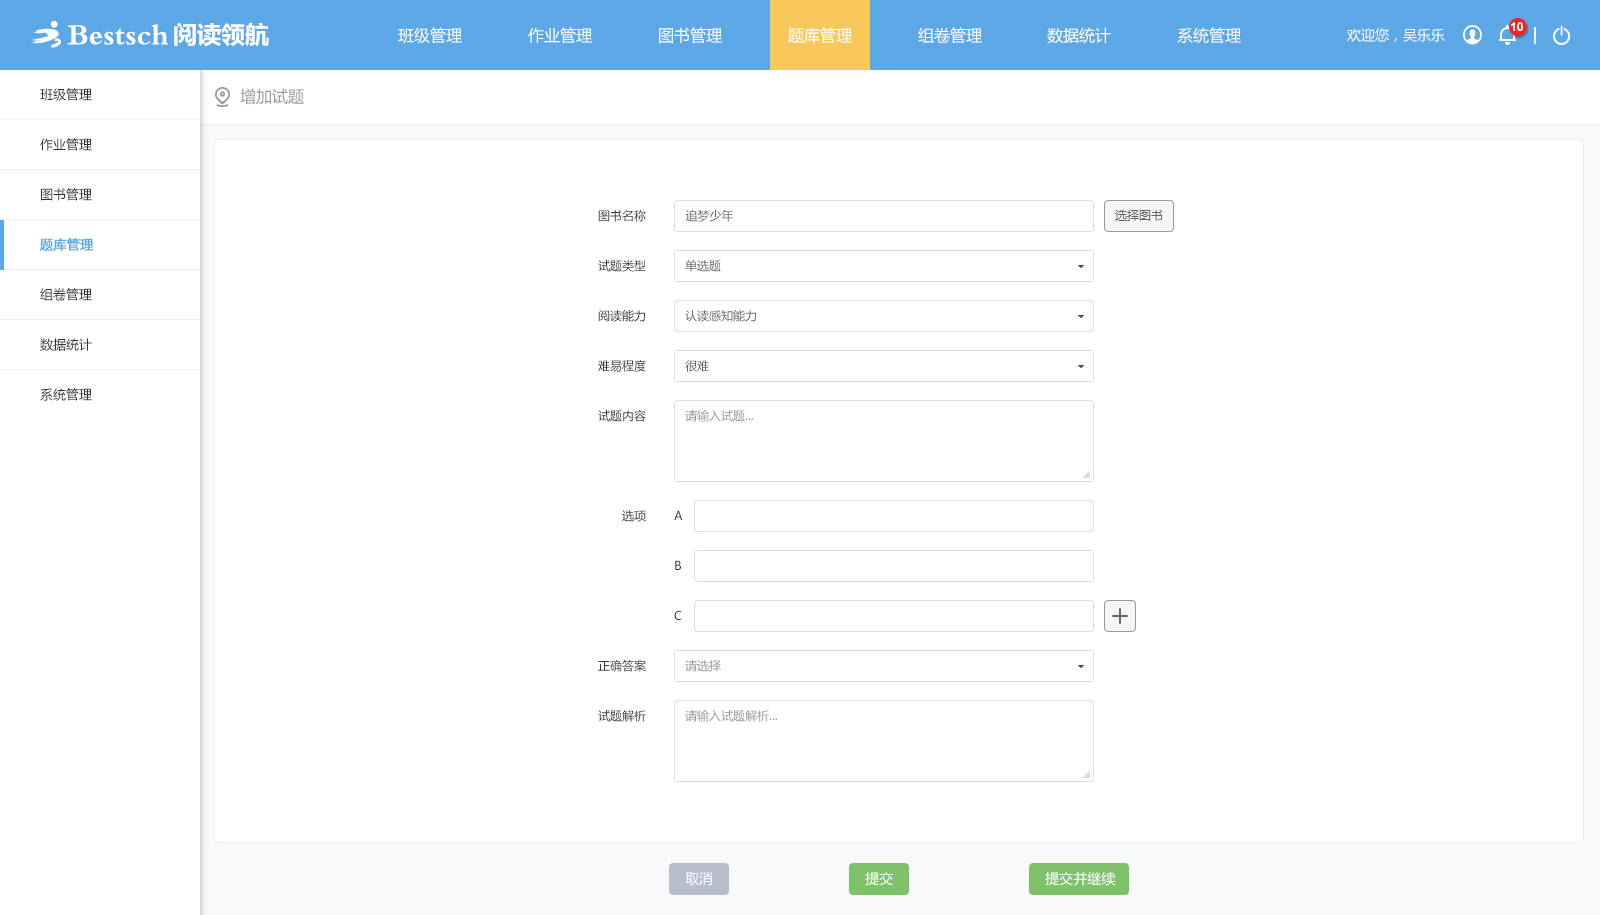This screenshot has height=915, width=1600.
Task: Open the 正确答案 dropdown
Action: coord(883,666)
